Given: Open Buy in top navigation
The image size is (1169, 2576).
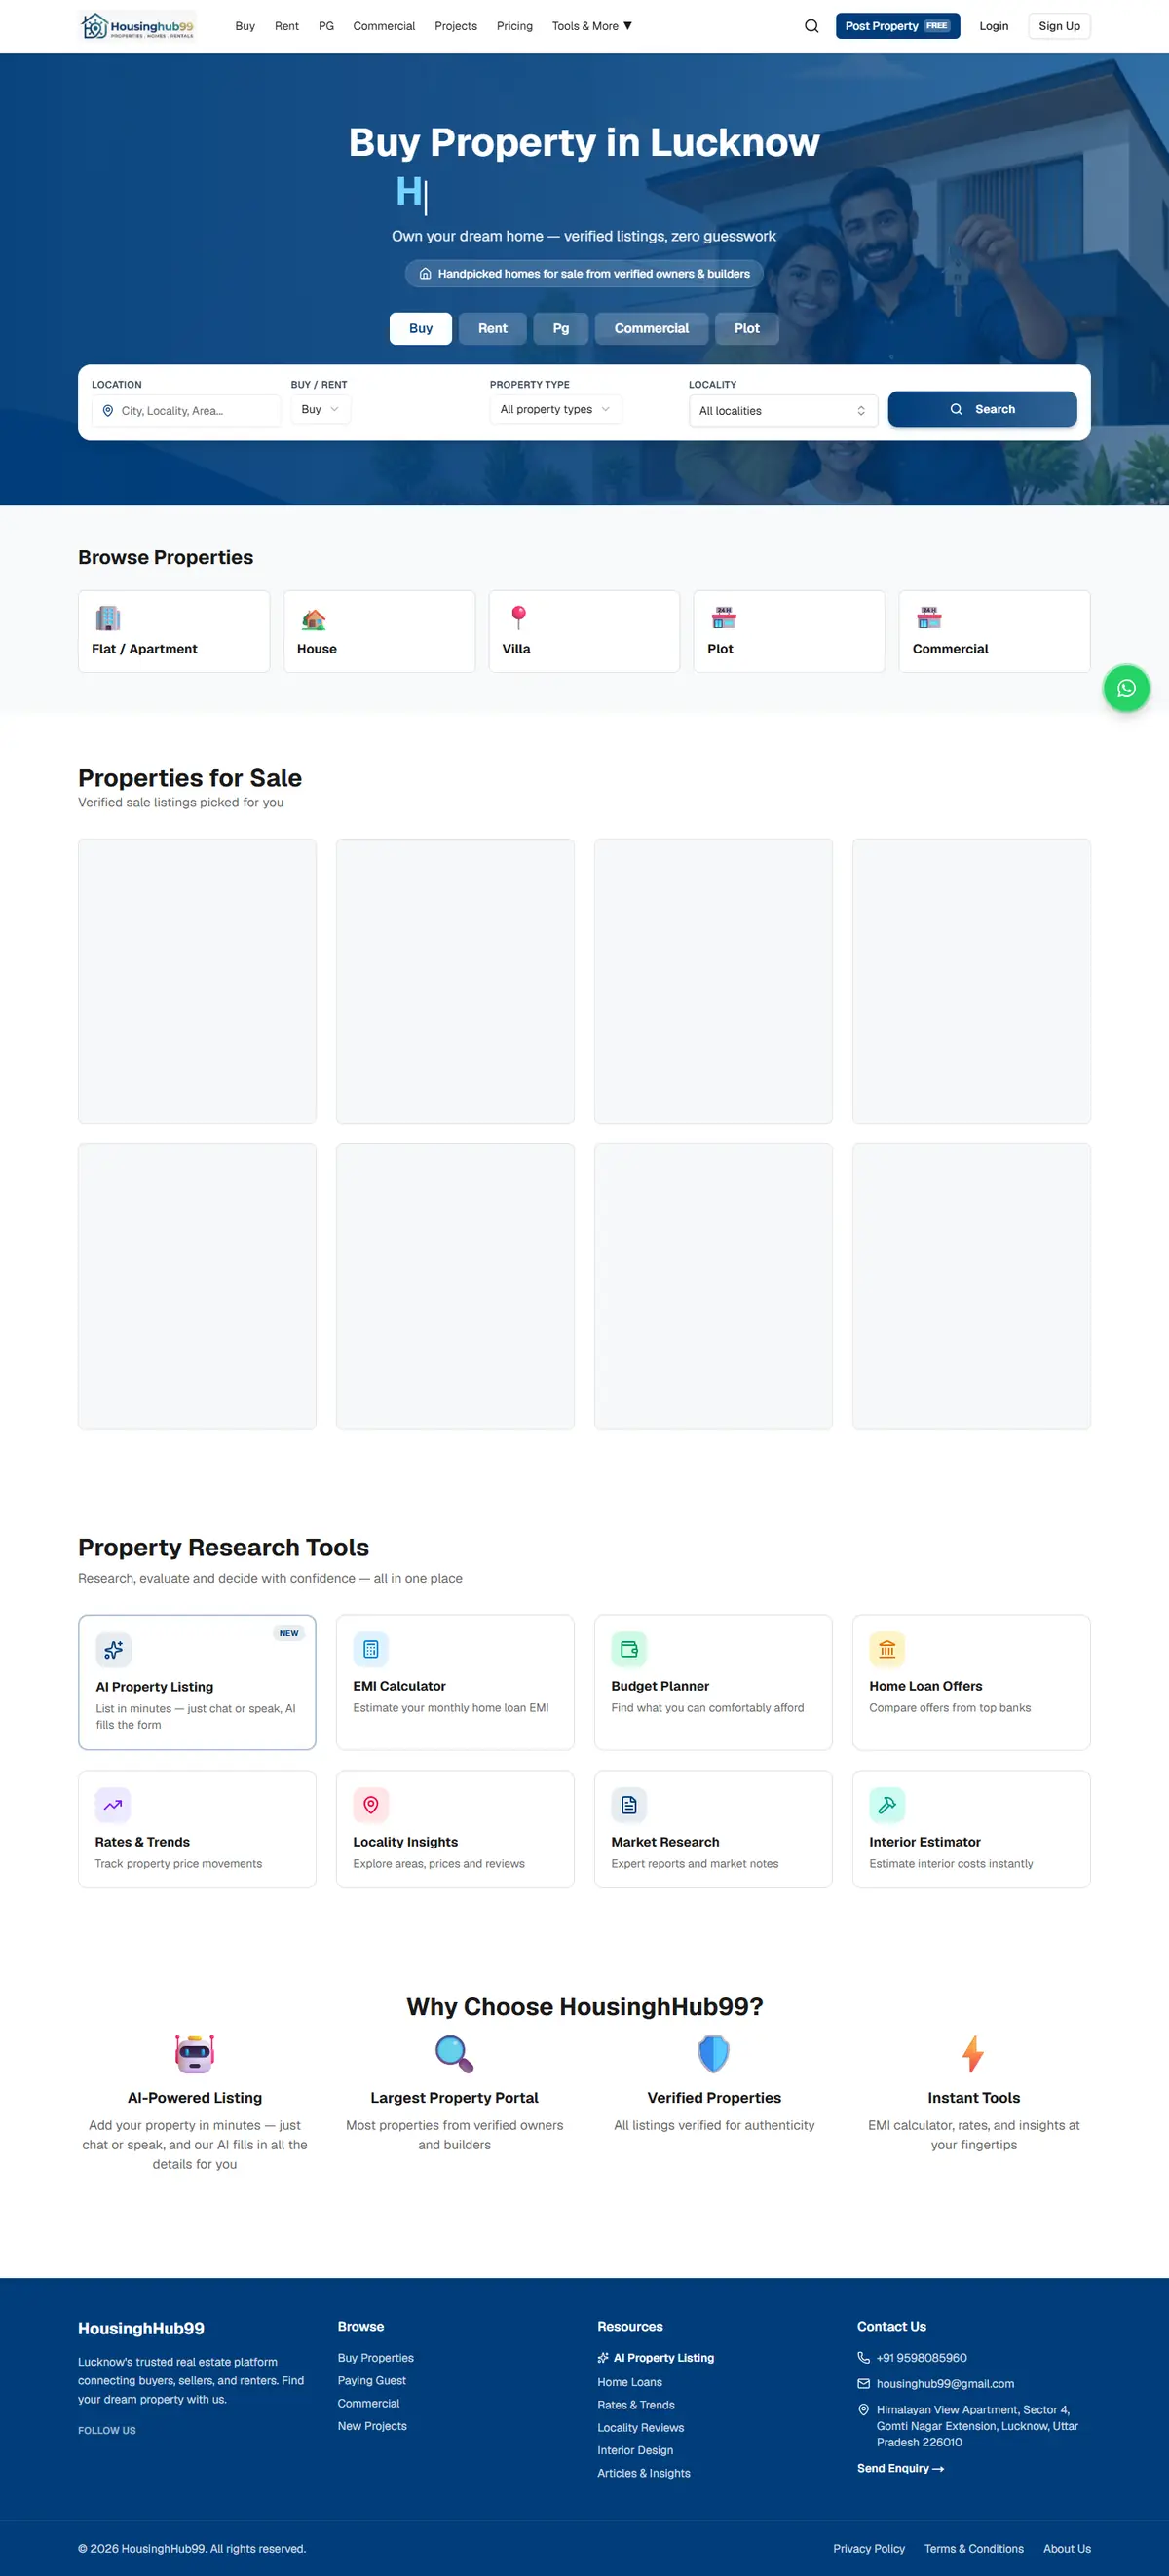Looking at the screenshot, I should click(x=245, y=26).
